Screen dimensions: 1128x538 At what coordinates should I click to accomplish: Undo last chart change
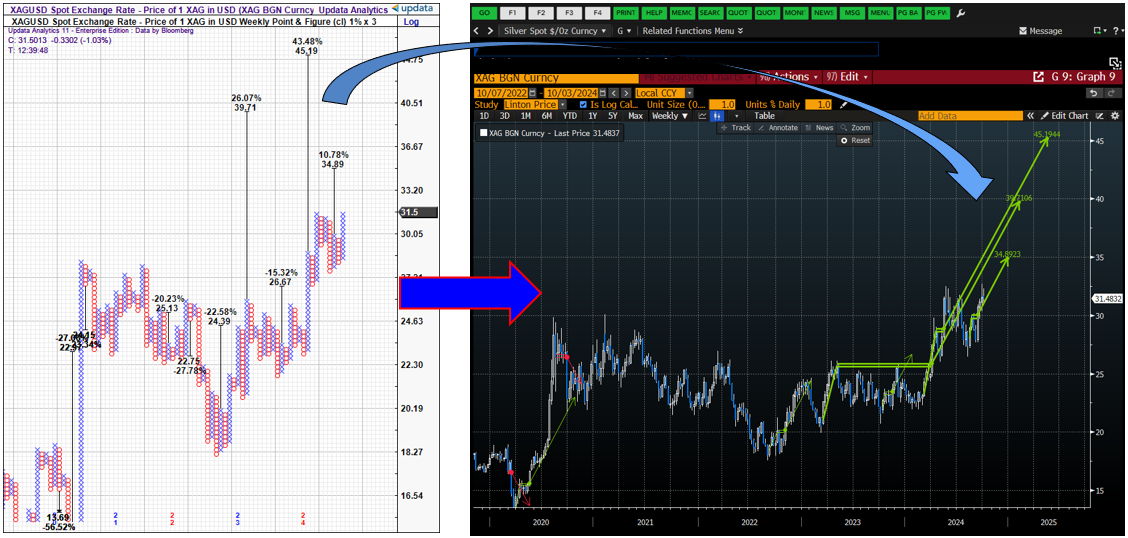point(1093,93)
